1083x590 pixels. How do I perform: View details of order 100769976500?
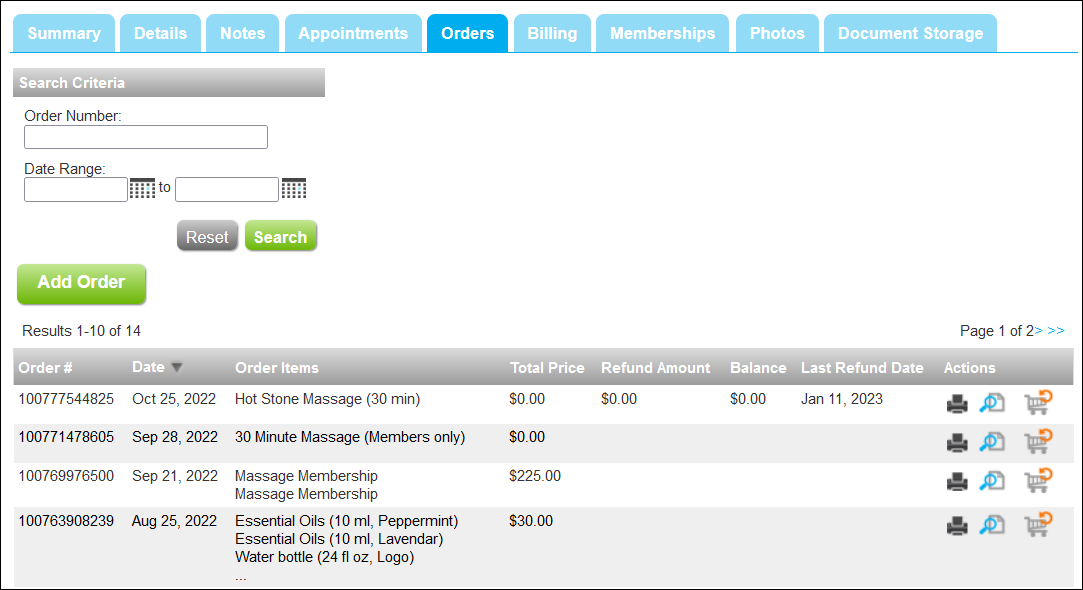tap(992, 480)
